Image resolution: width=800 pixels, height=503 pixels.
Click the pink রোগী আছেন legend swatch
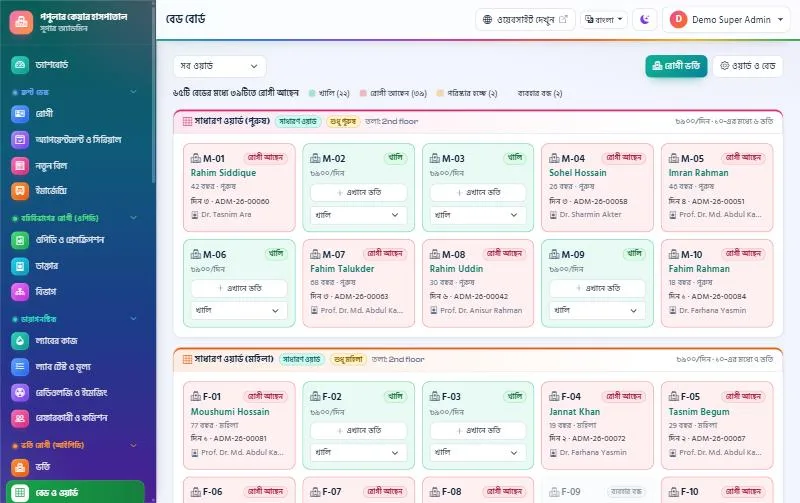(x=363, y=93)
